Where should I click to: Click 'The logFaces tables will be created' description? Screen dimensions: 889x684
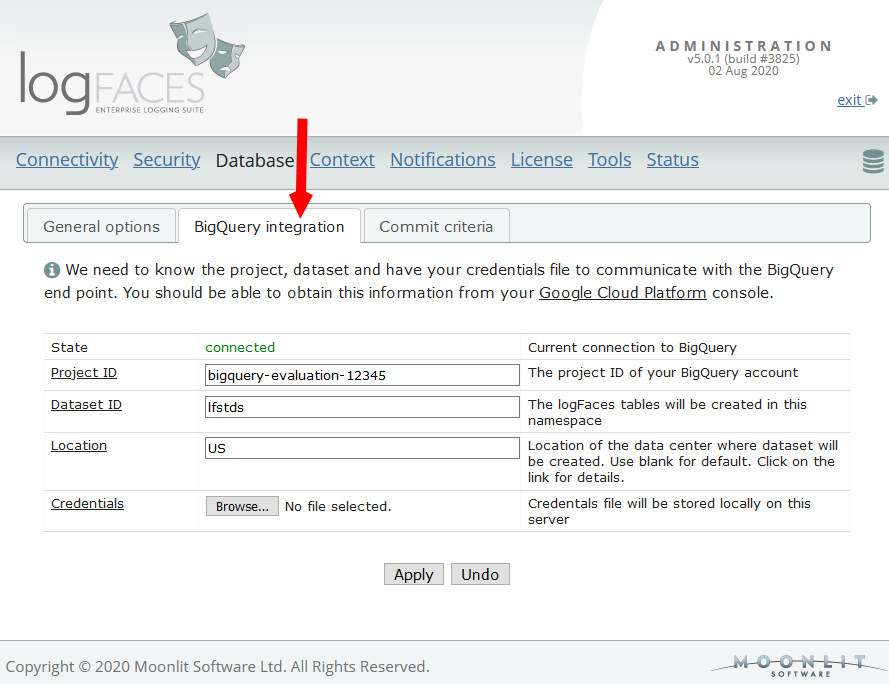tap(667, 412)
